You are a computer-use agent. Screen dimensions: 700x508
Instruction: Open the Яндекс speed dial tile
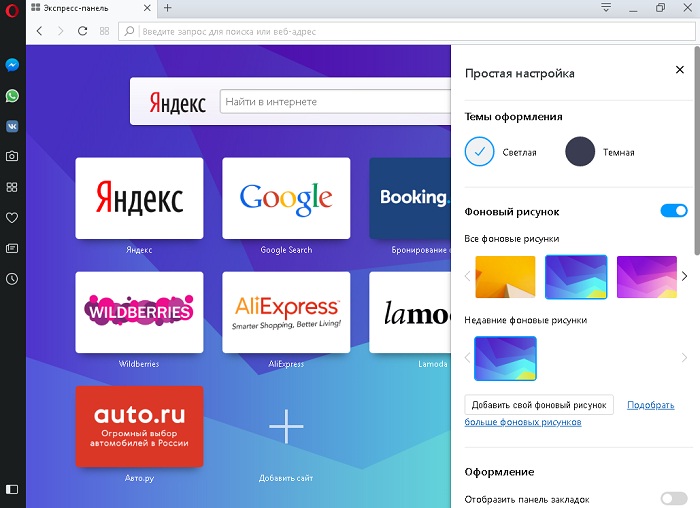(139, 198)
